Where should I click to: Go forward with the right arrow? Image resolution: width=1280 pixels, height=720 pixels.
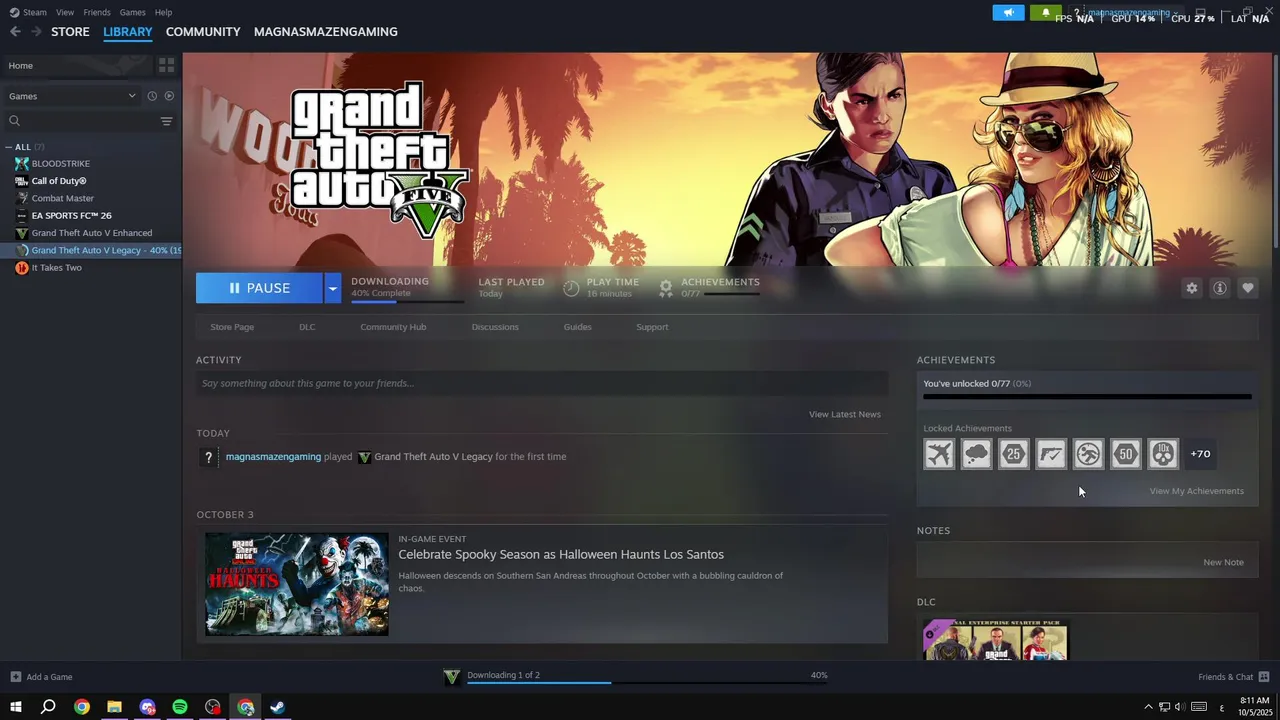pos(36,32)
